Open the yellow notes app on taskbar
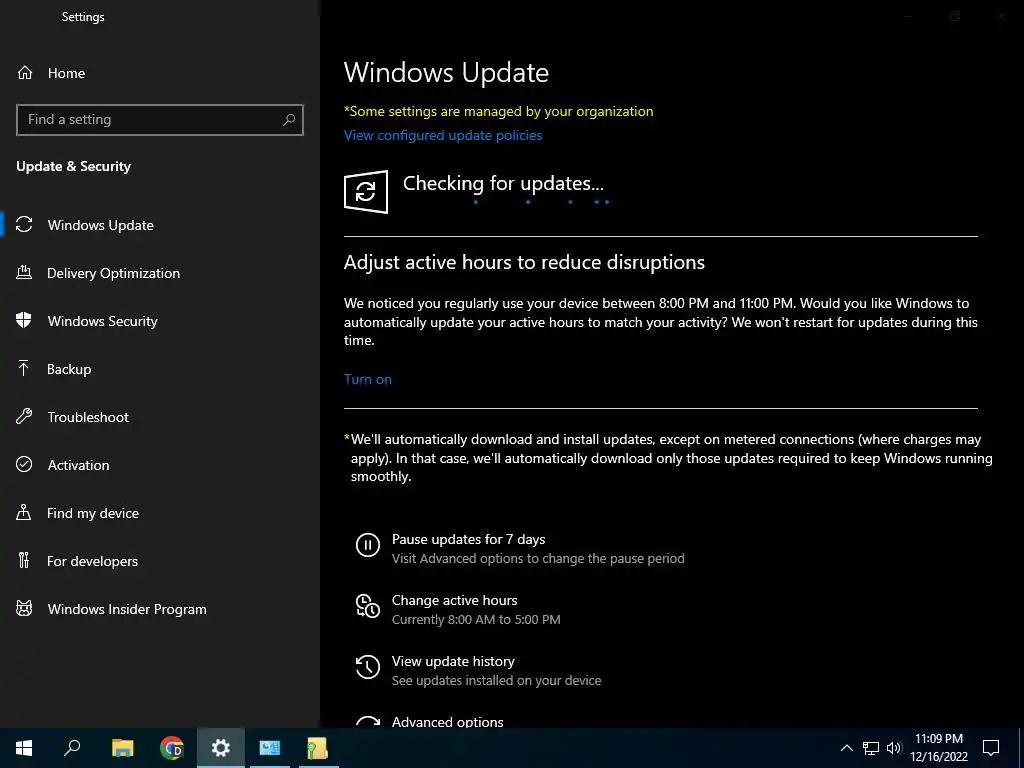The width and height of the screenshot is (1024, 768). pos(318,748)
